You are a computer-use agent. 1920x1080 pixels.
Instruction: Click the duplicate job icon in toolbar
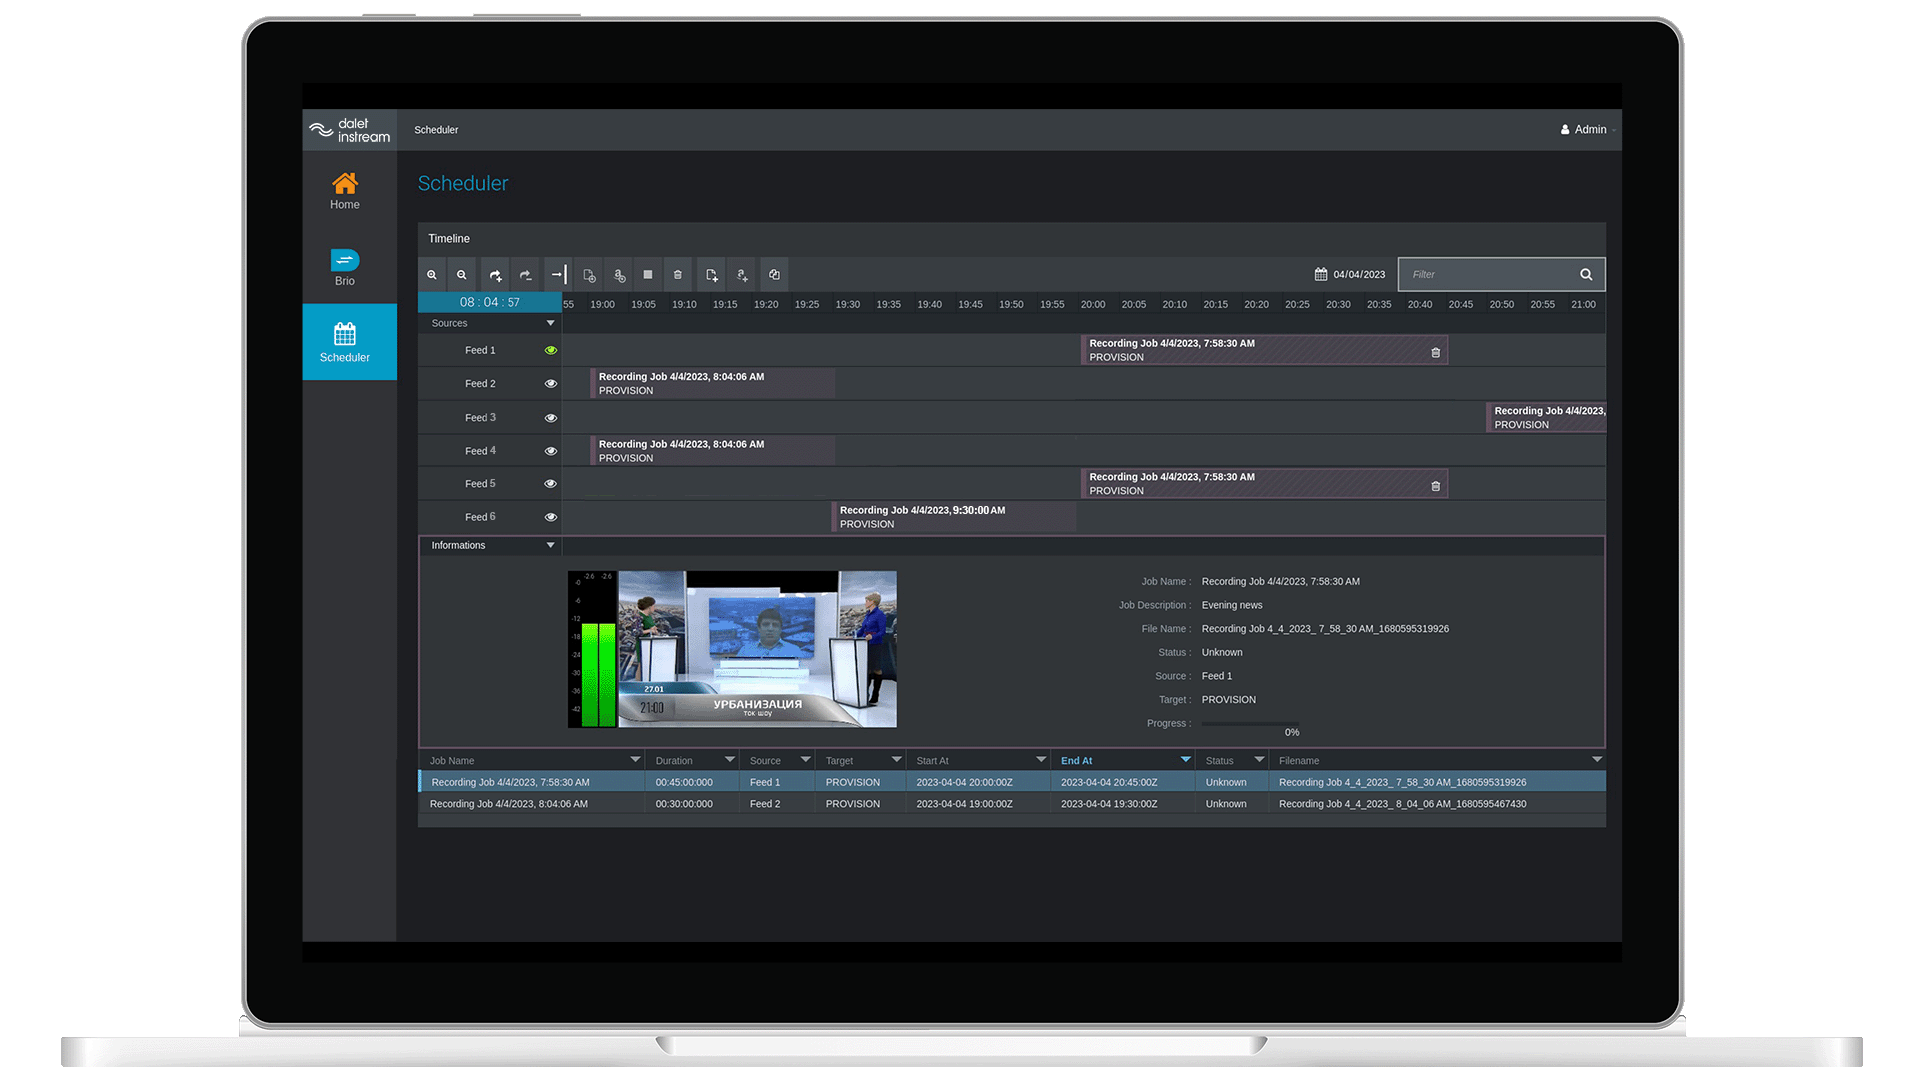(774, 275)
